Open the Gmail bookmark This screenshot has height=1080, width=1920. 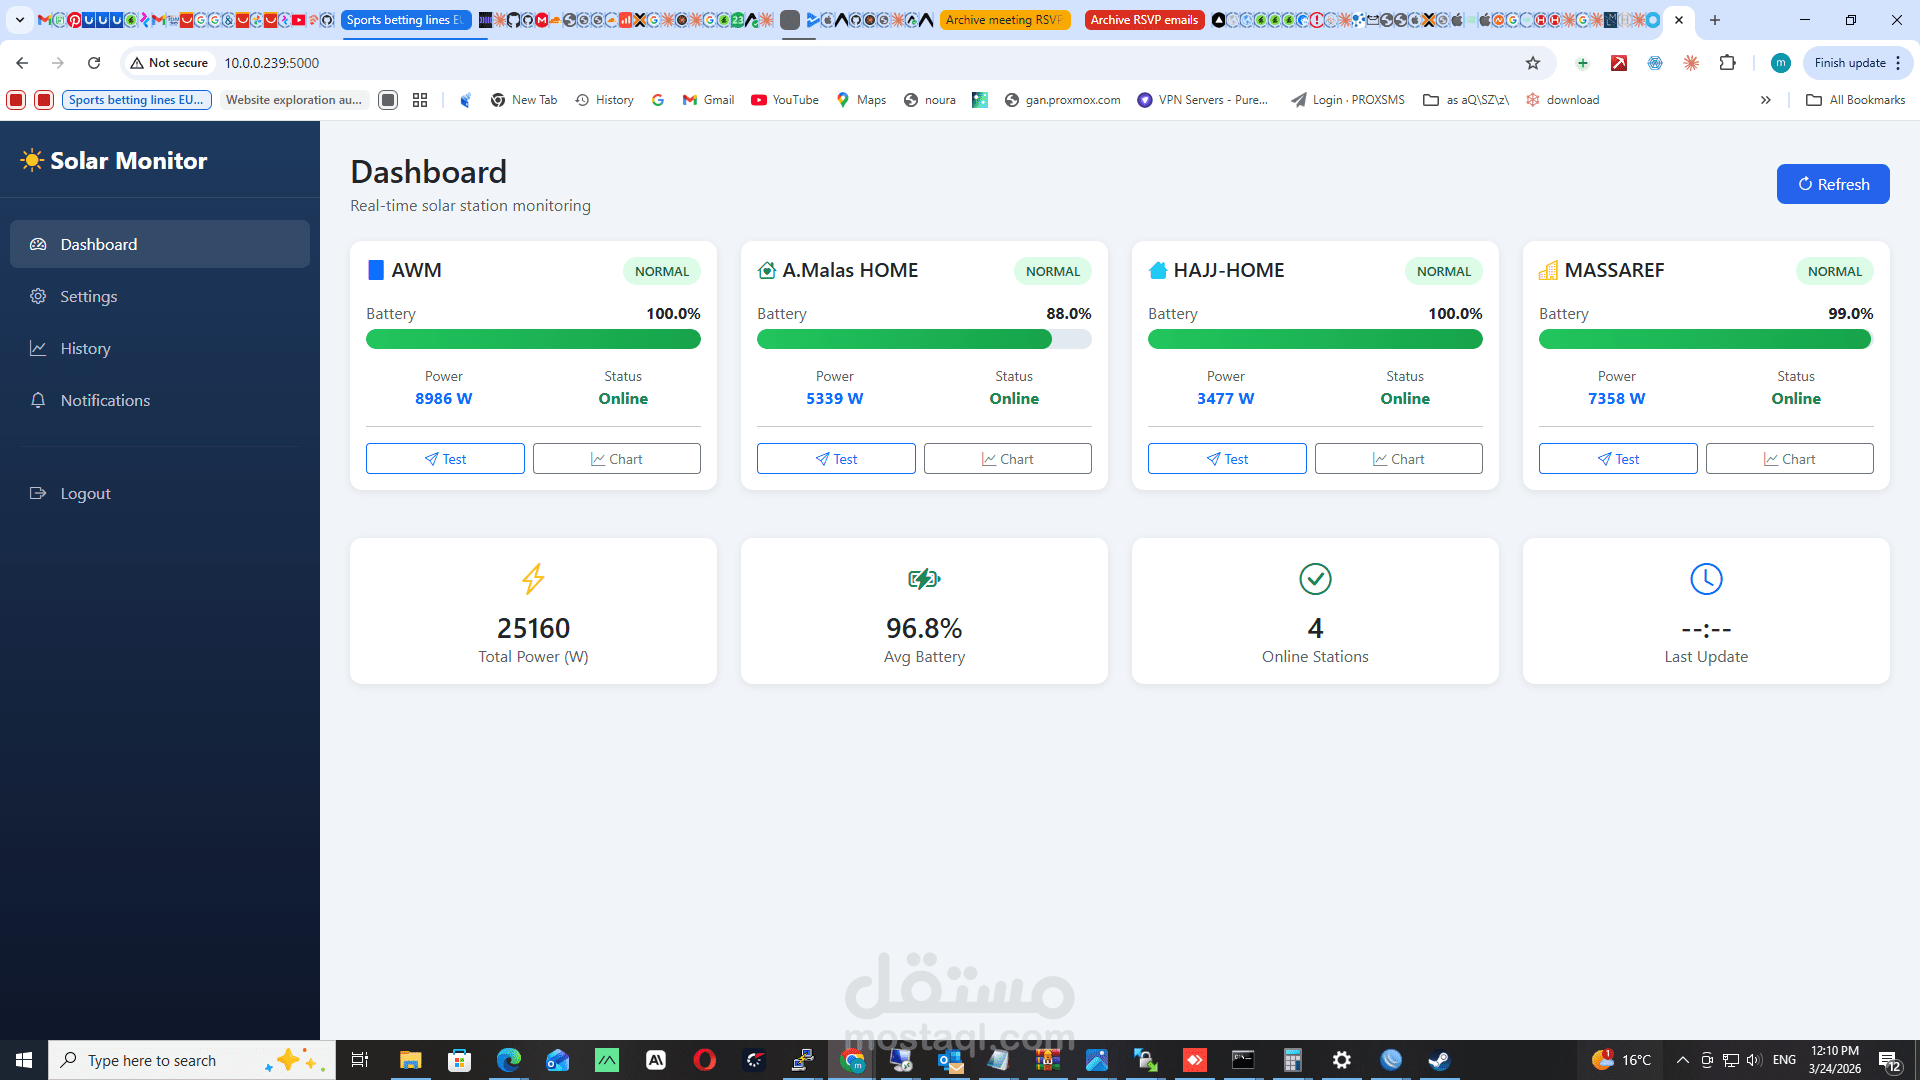[708, 100]
